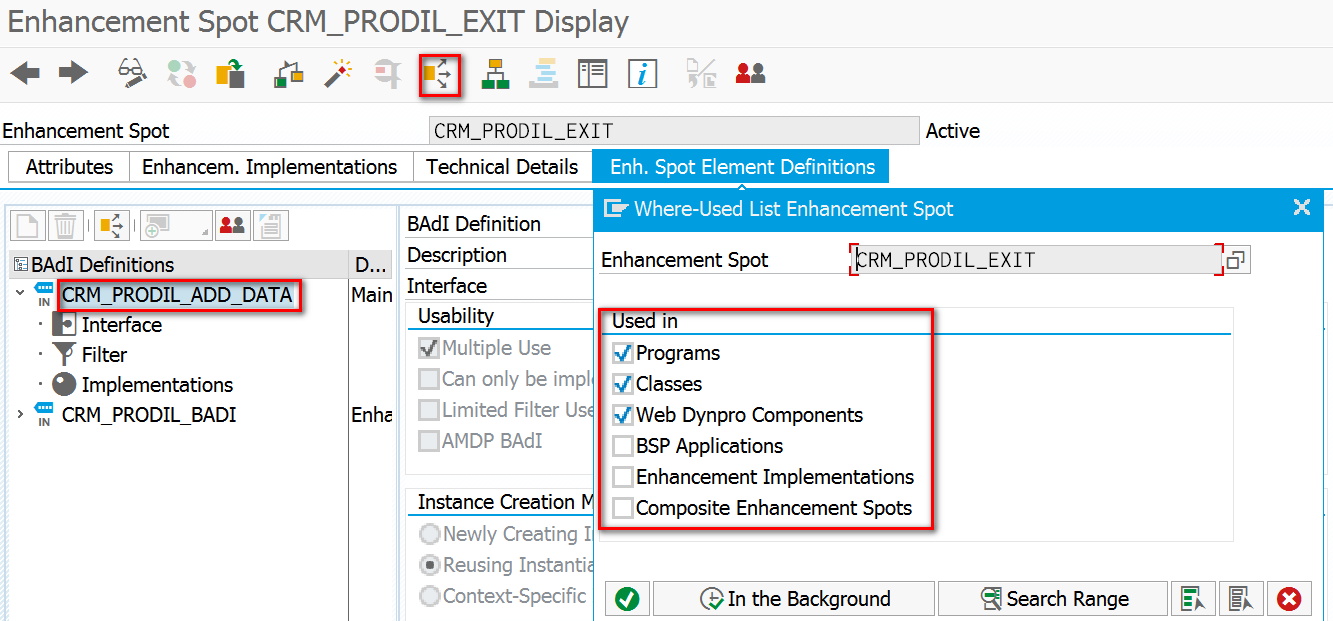This screenshot has height=621, width=1333.
Task: Click the Search Range button
Action: (x=1053, y=599)
